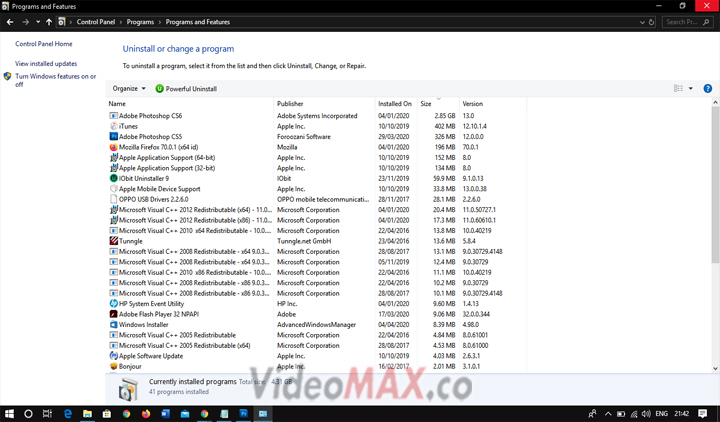Viewport: 720px width, 422px height.
Task: Open Microsoft Store from the taskbar
Action: (x=107, y=414)
